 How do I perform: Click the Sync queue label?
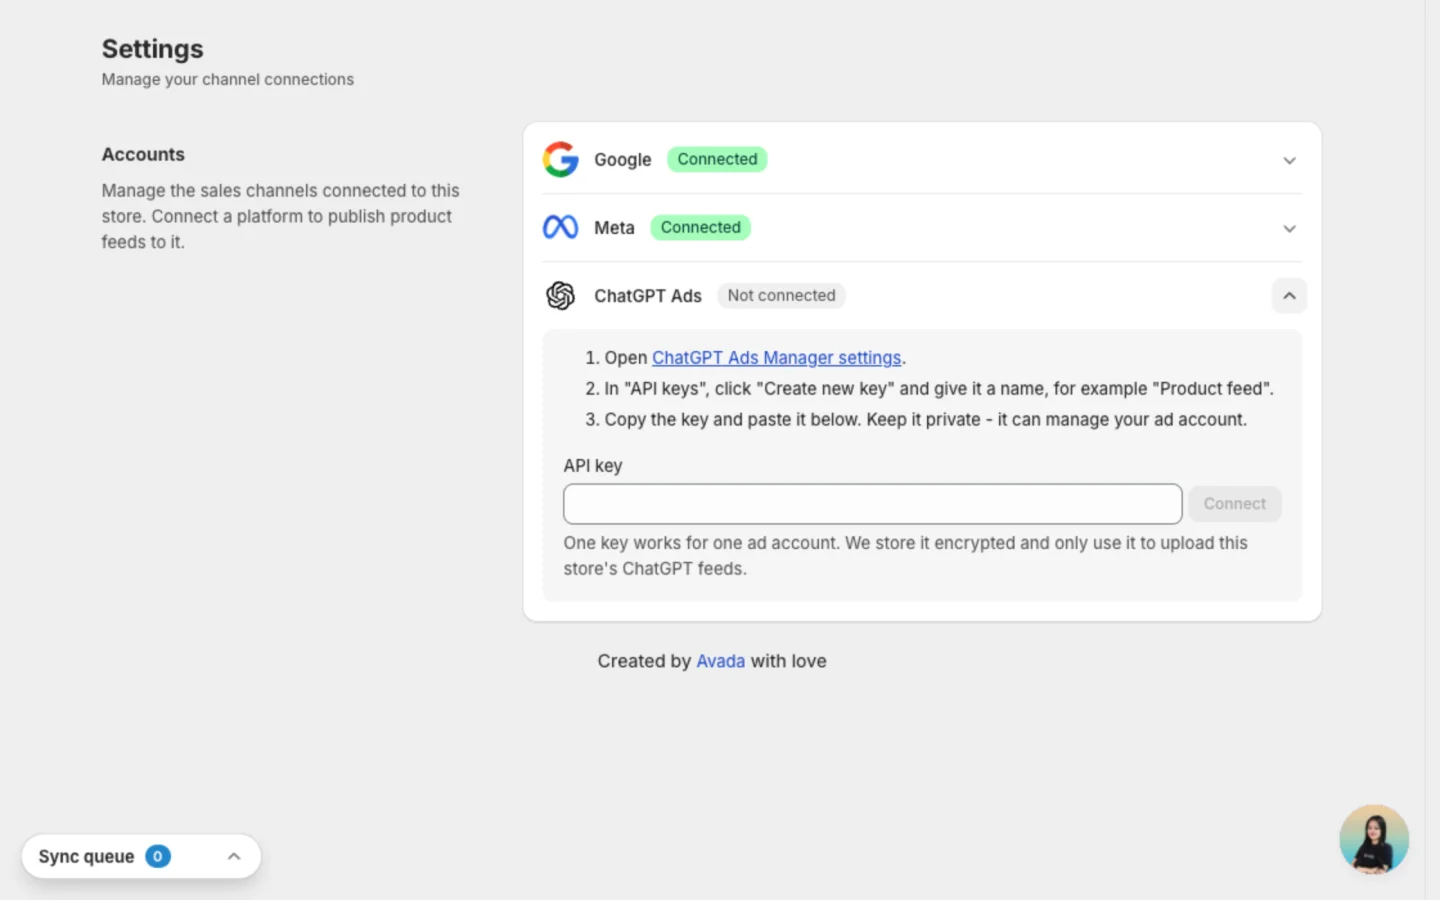point(86,856)
